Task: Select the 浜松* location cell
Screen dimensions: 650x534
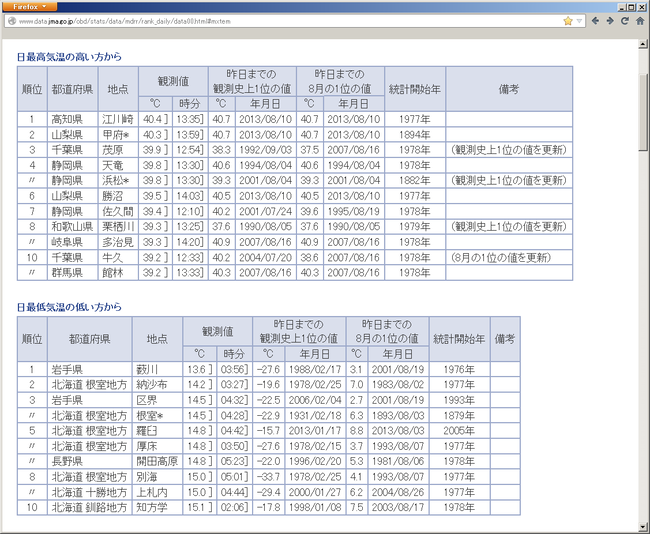Action: coord(118,181)
